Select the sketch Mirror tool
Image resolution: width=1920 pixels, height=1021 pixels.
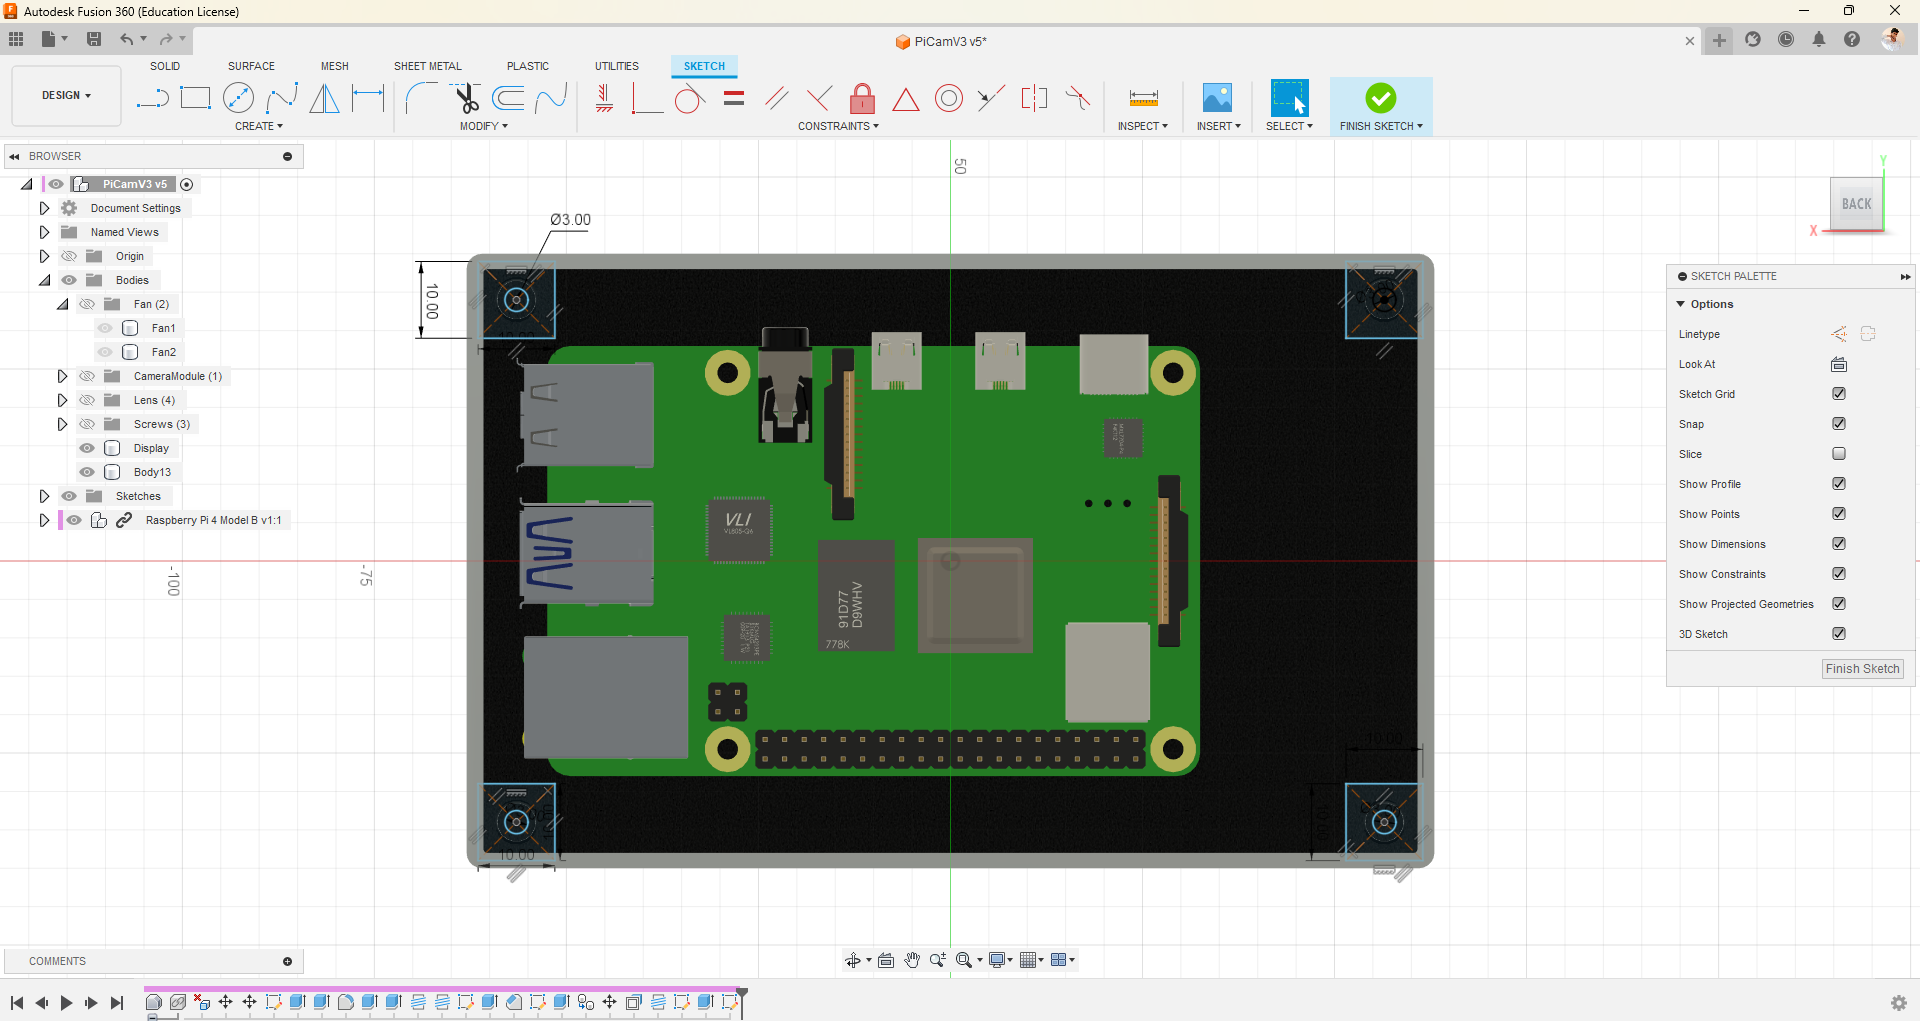click(x=324, y=98)
